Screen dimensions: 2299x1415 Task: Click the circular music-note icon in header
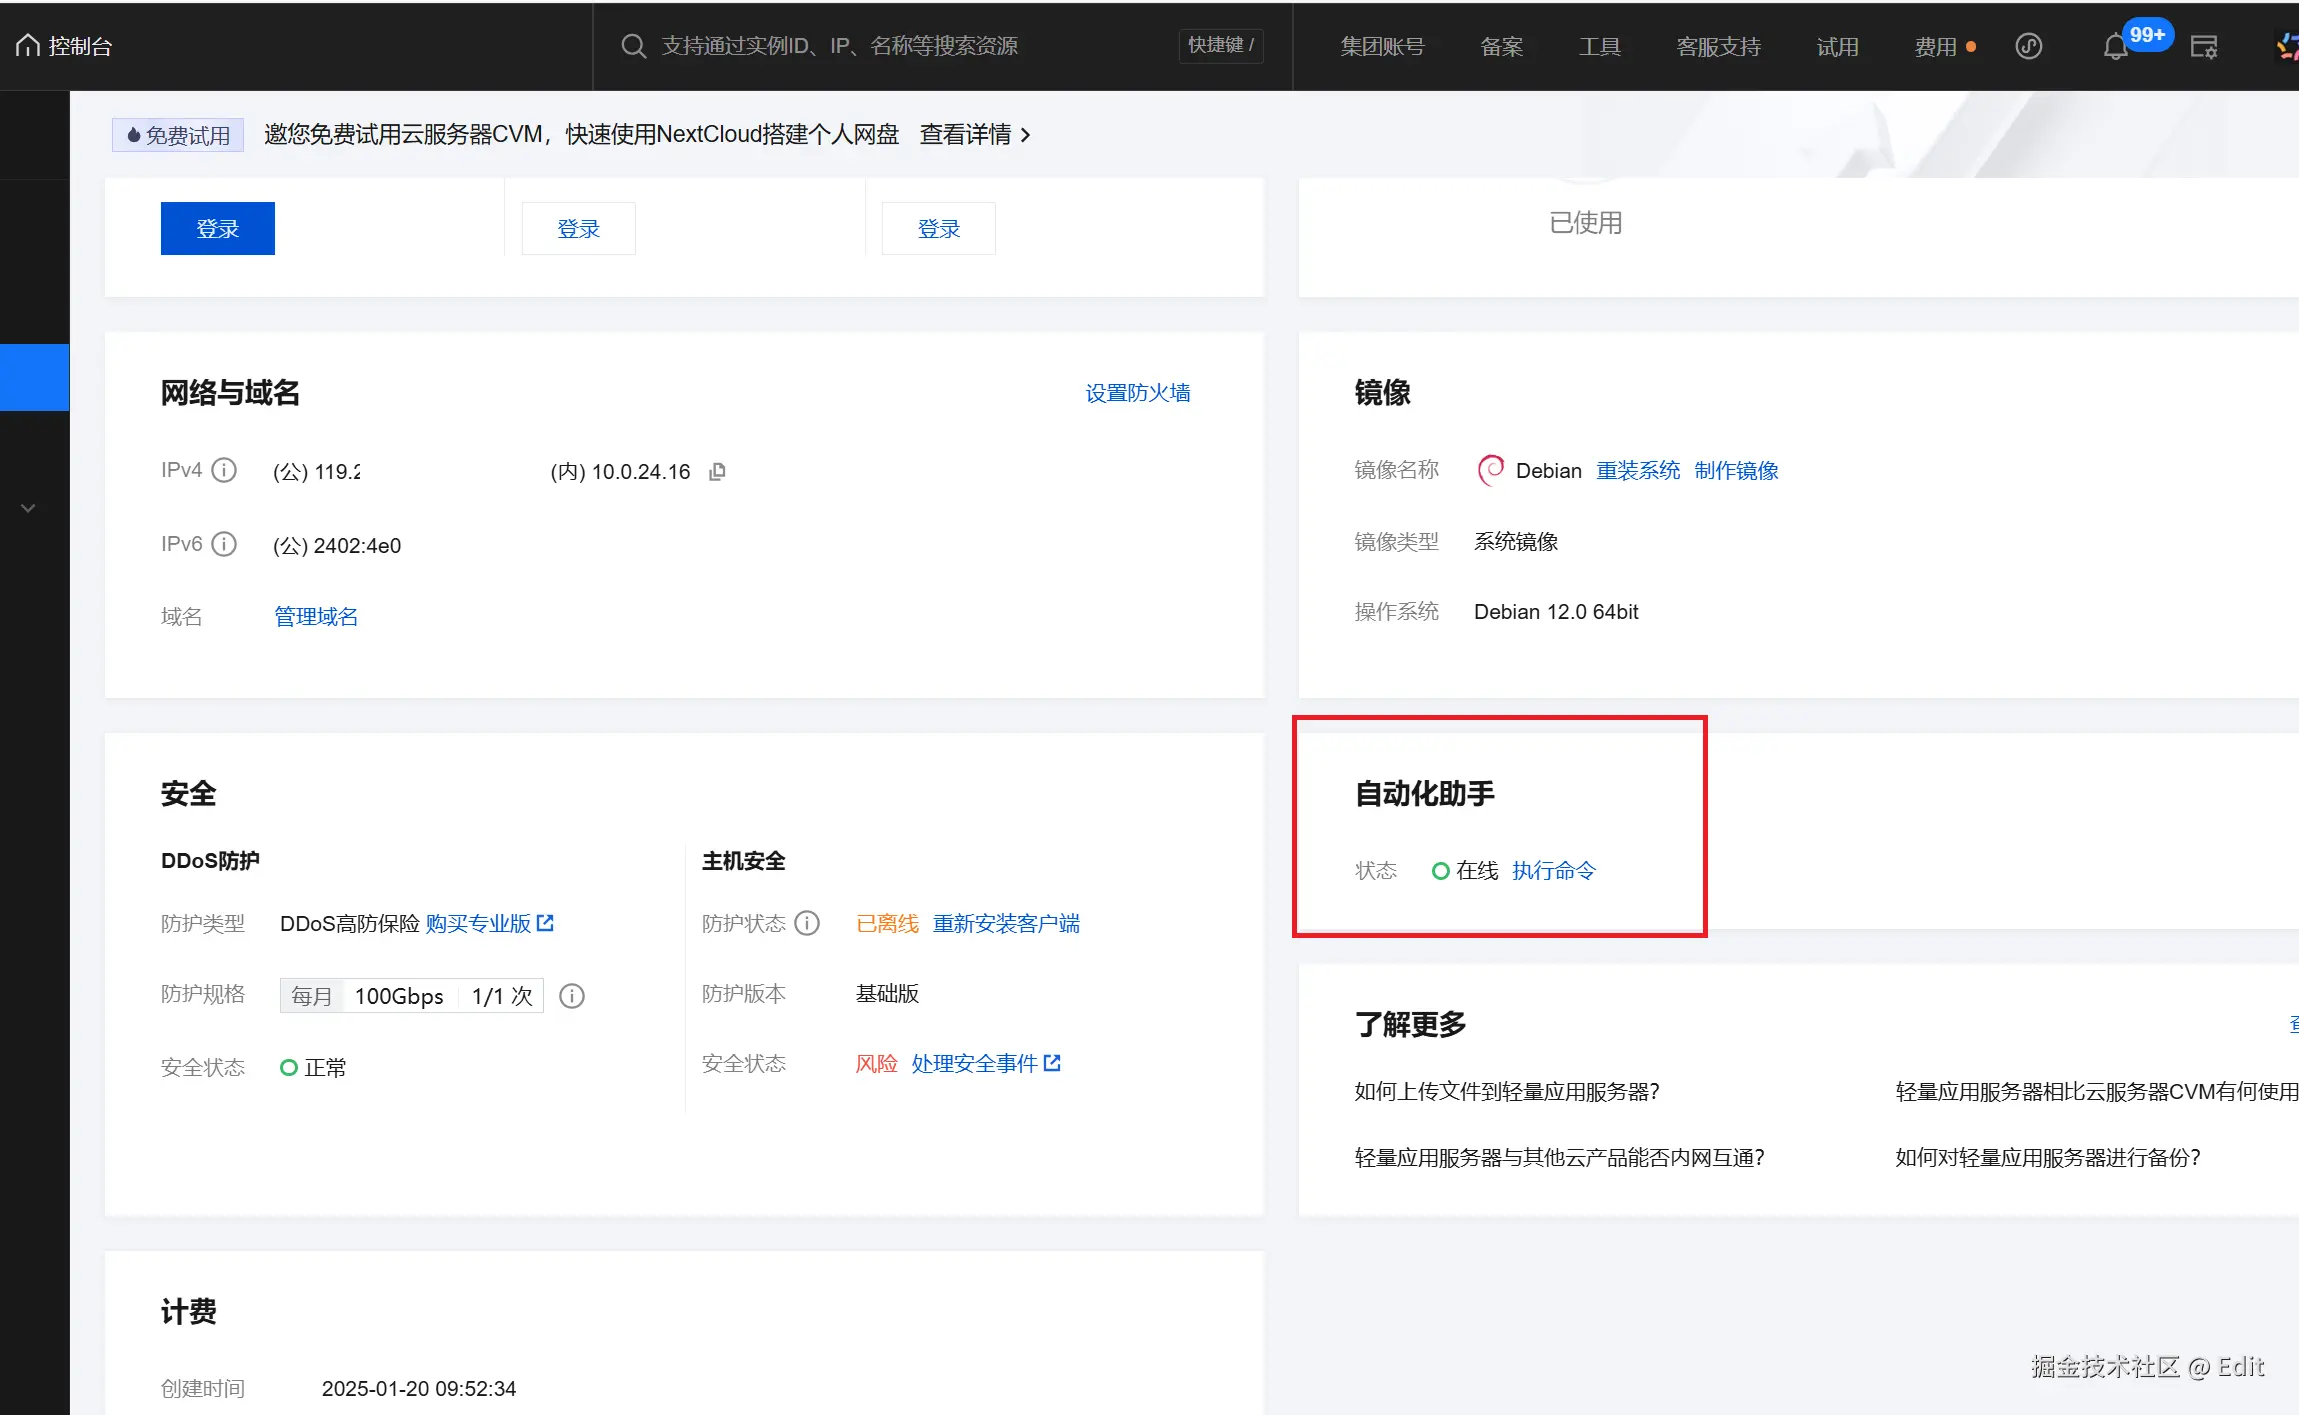[2028, 46]
